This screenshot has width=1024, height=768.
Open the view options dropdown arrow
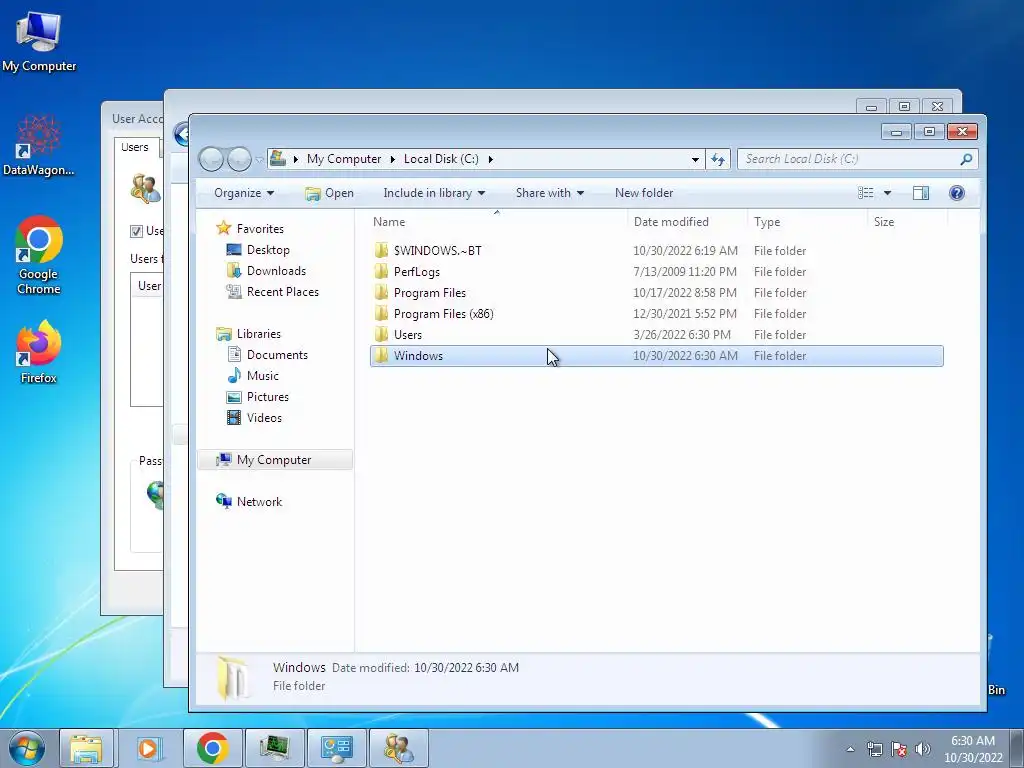tap(887, 193)
